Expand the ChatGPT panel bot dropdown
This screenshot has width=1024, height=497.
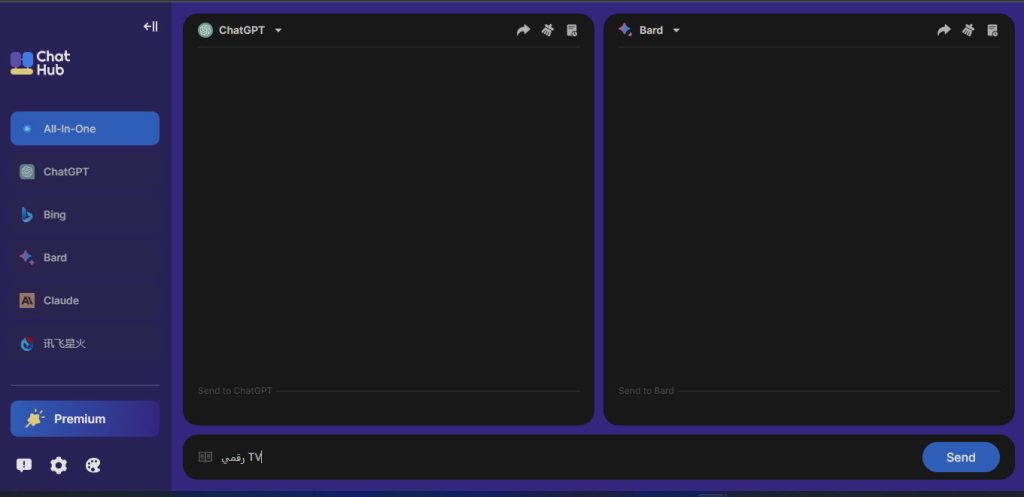(278, 30)
